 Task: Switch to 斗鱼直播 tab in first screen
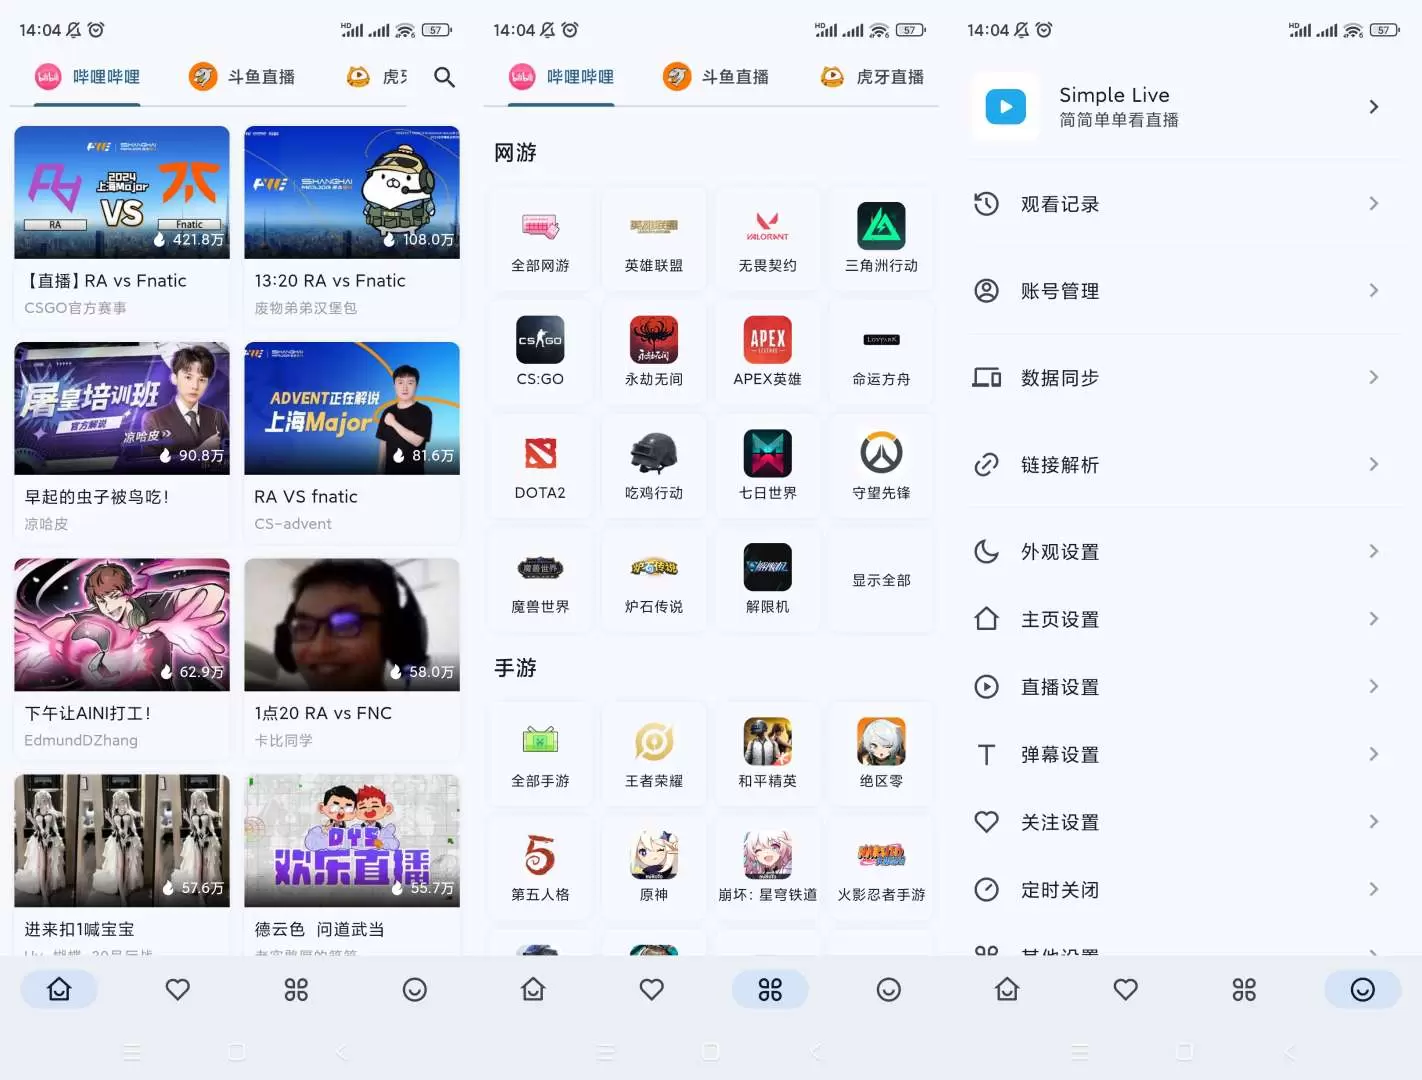242,77
